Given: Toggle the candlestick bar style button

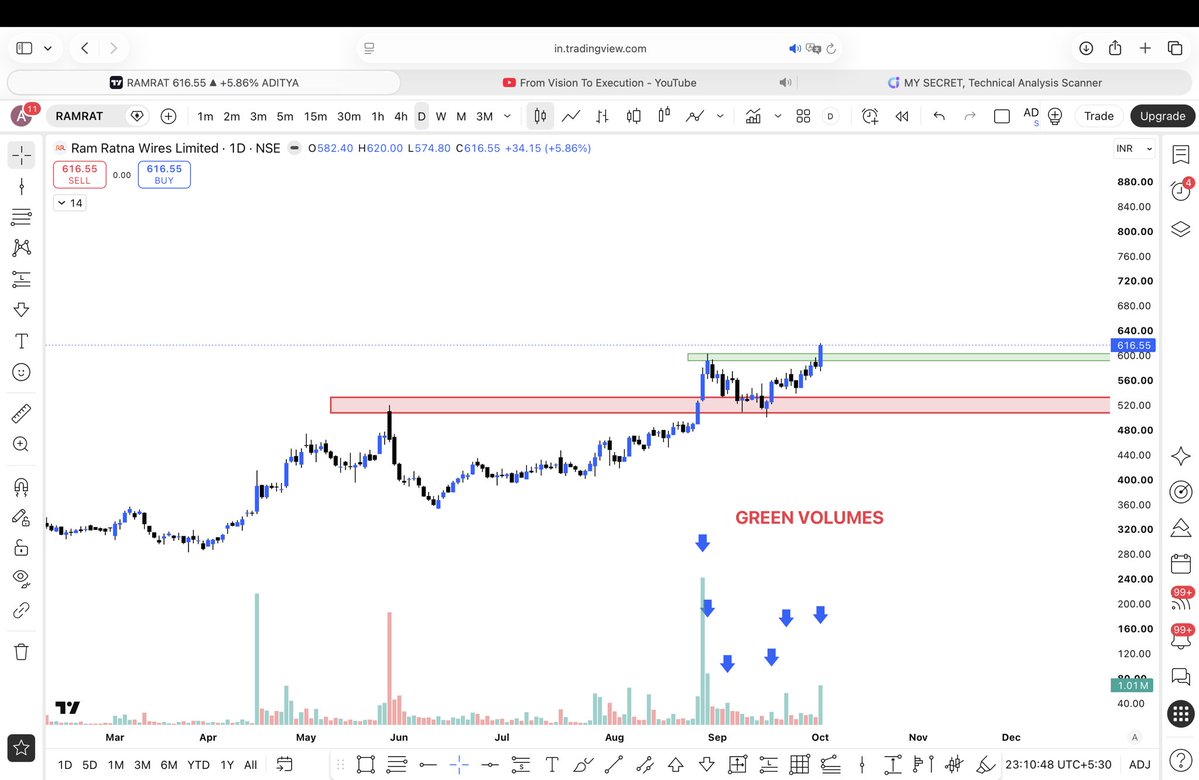Looking at the screenshot, I should [x=540, y=116].
